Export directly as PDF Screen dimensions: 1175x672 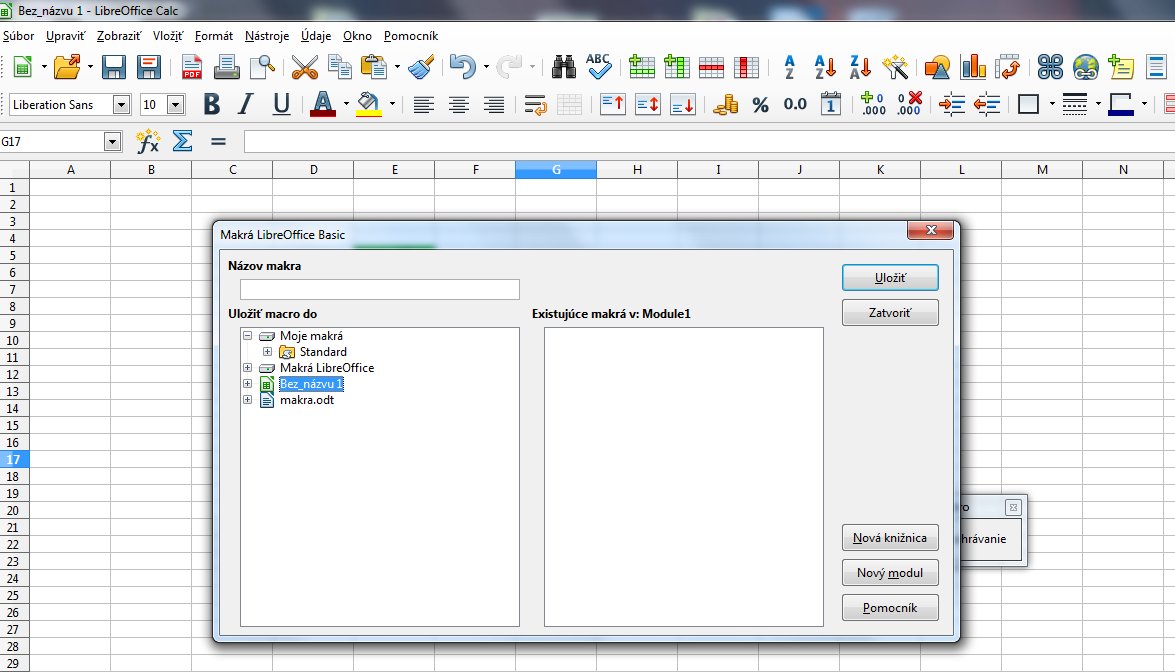pos(192,67)
